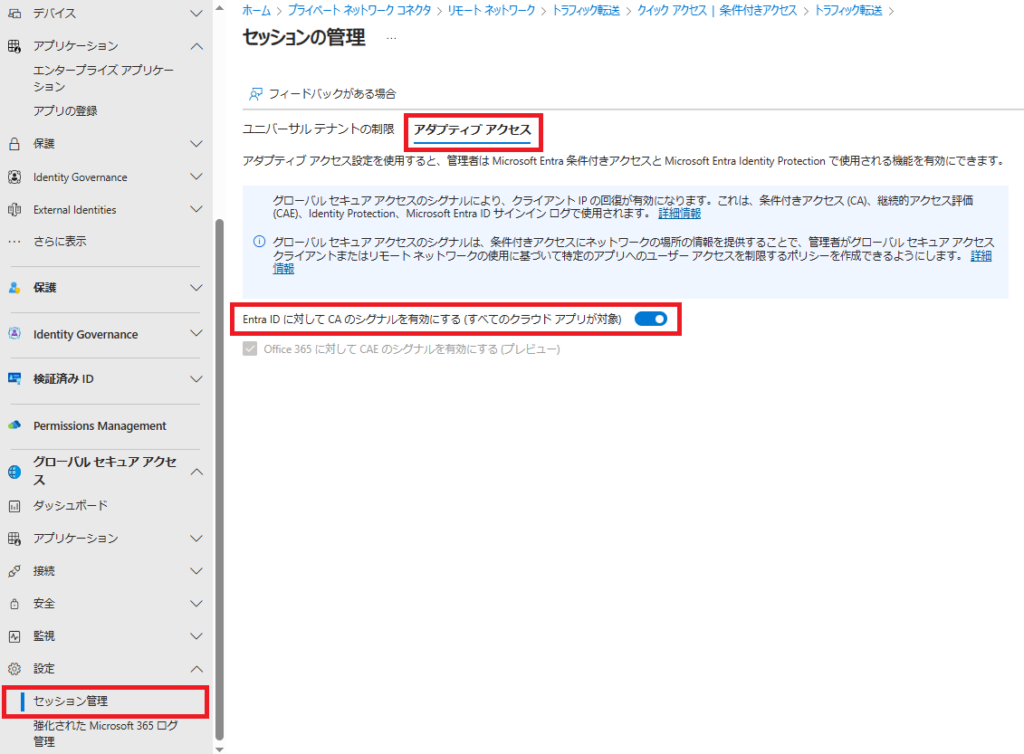Click the blue info circle icon

pos(259,242)
